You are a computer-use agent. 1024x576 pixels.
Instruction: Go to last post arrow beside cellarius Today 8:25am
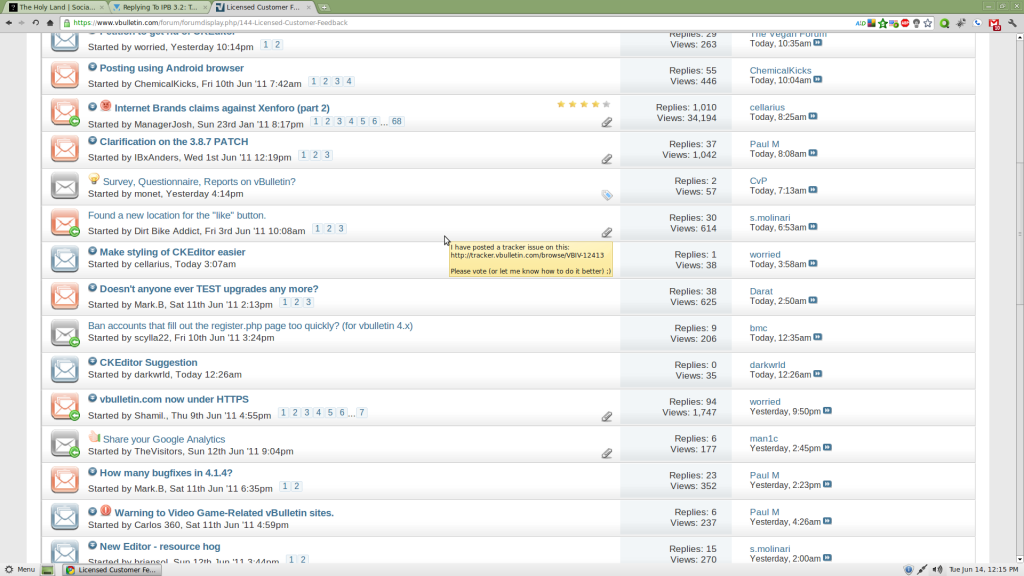coord(813,116)
